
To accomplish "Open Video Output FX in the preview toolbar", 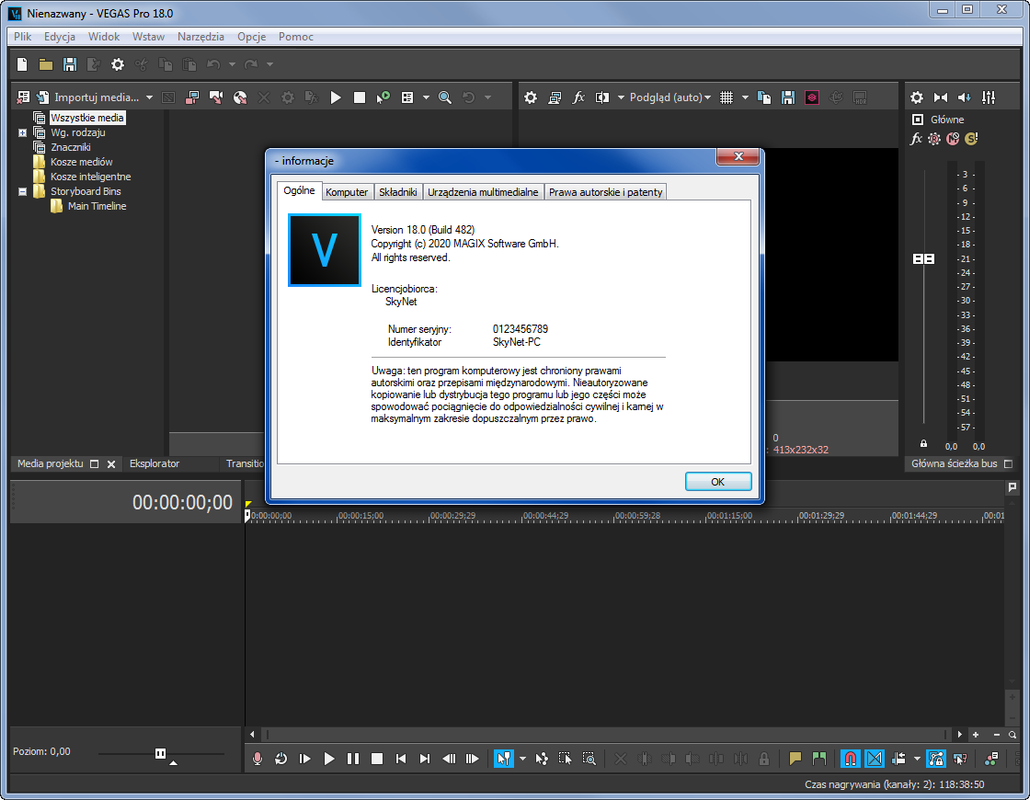I will coord(578,97).
